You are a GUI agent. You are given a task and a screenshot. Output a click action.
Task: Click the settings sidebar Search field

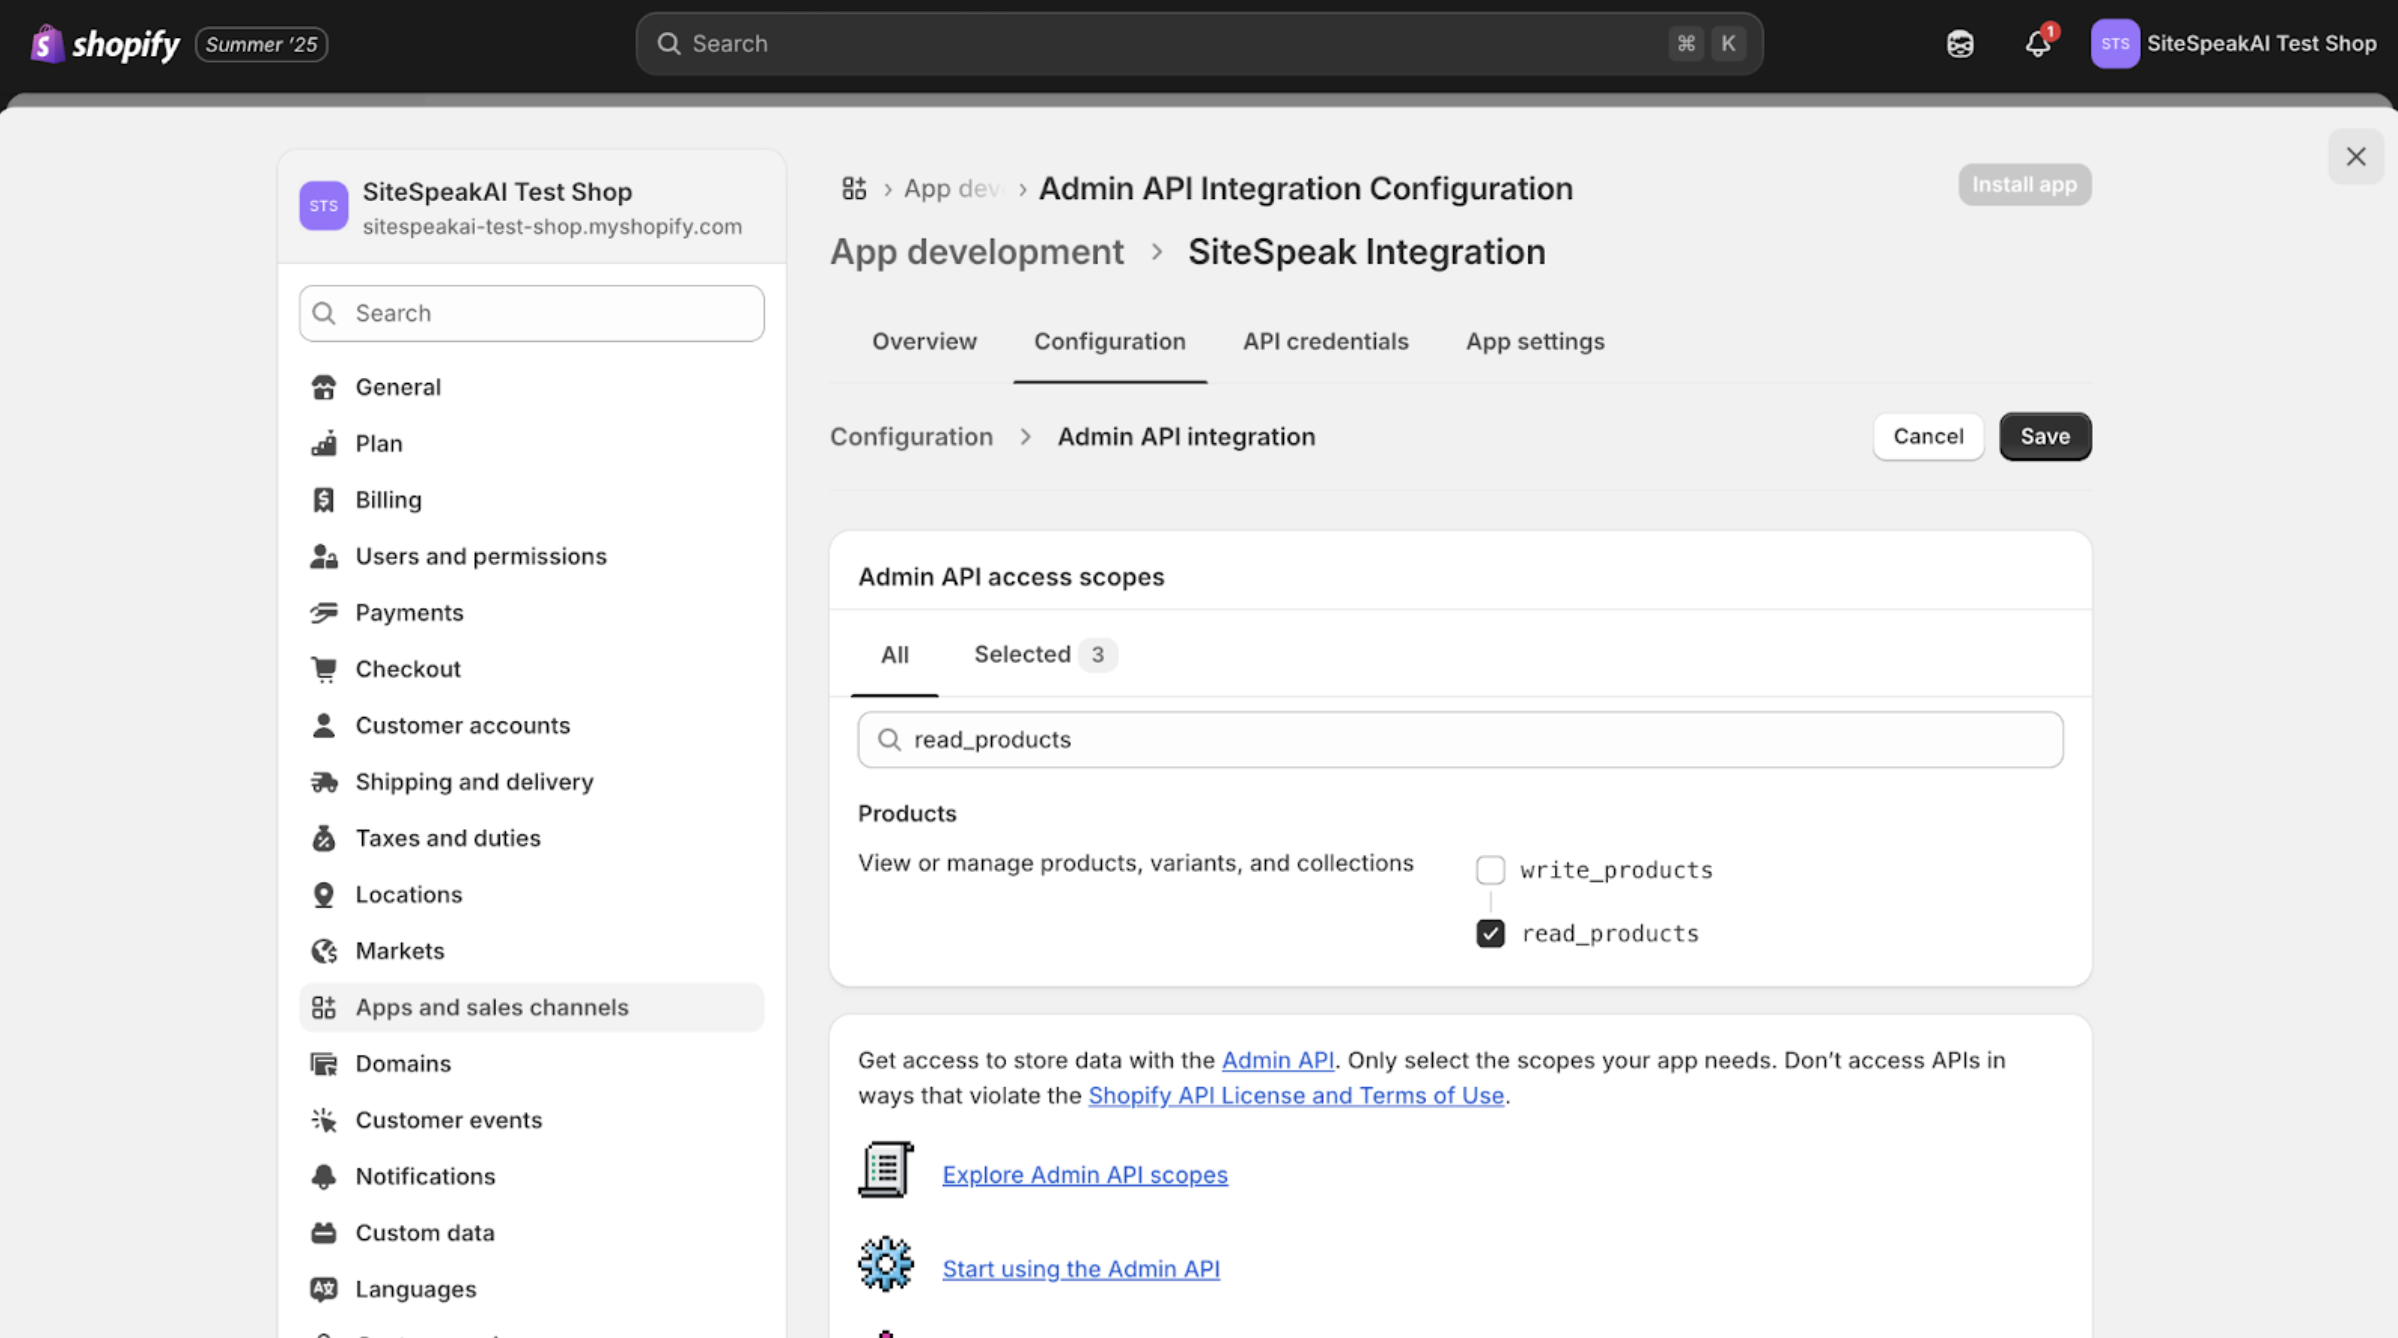coord(531,313)
